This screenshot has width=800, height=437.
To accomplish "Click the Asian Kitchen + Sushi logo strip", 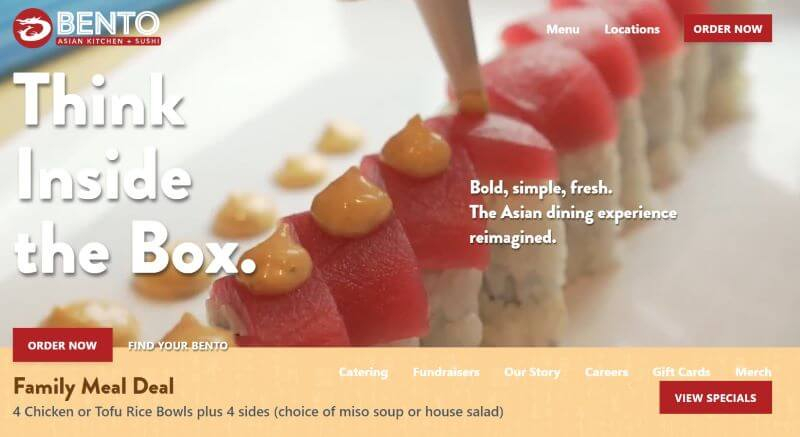I will point(109,41).
